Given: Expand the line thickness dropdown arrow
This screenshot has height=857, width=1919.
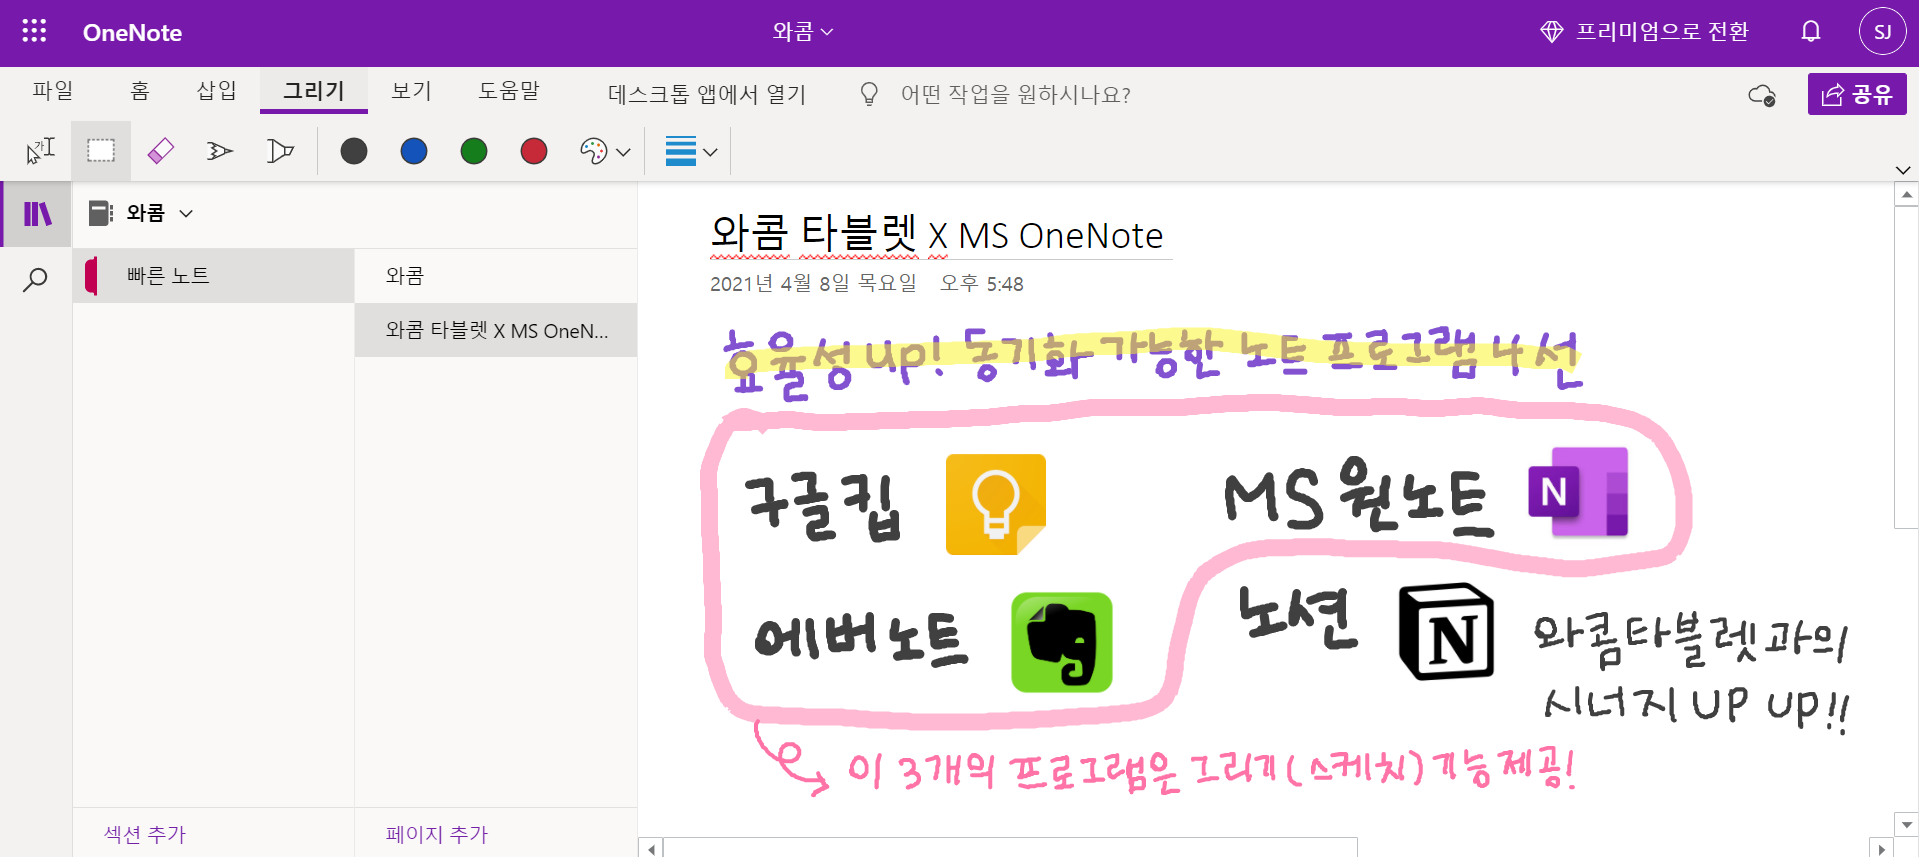Looking at the screenshot, I should click(x=710, y=152).
